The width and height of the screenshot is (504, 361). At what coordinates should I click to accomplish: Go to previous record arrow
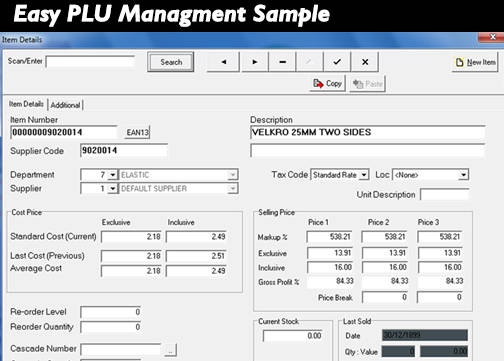(x=223, y=62)
